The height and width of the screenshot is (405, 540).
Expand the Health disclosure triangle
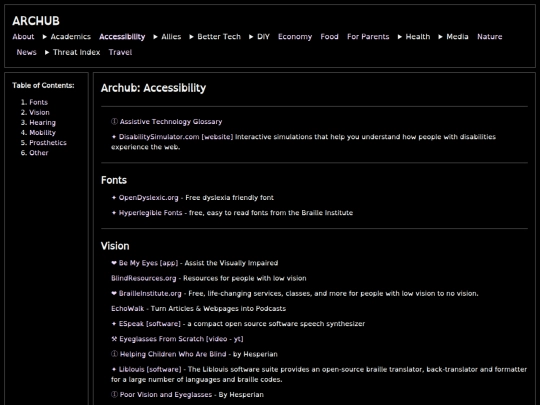tap(400, 37)
